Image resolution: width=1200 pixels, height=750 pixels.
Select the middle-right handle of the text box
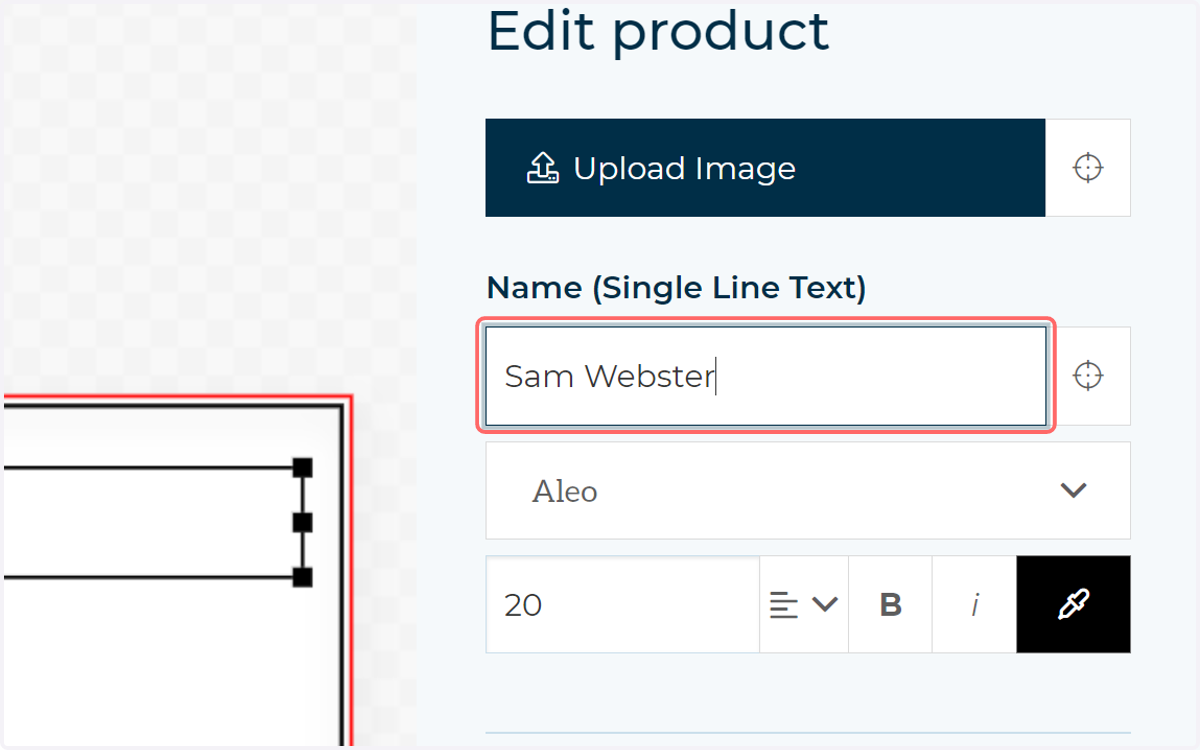point(302,522)
